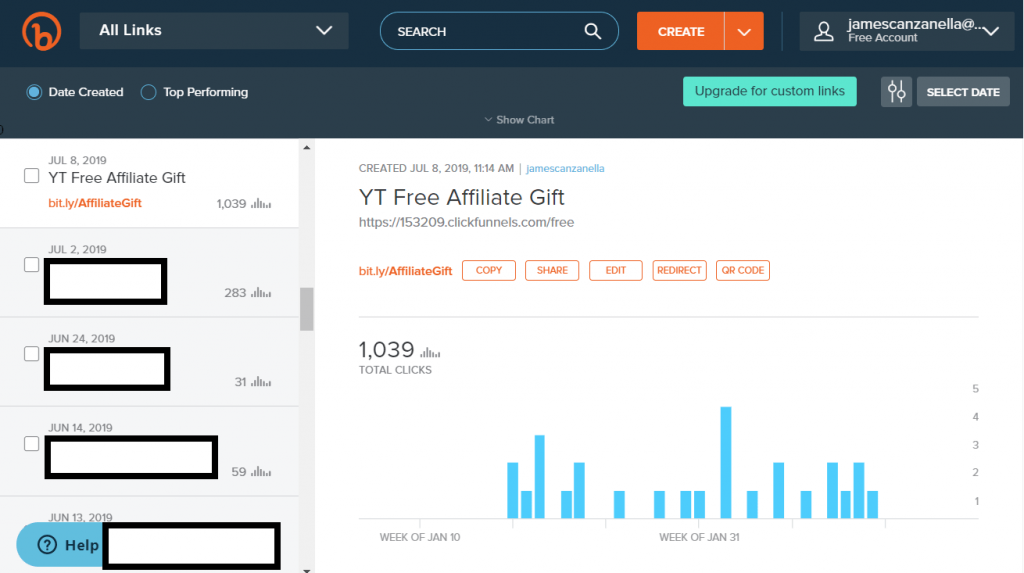This screenshot has width=1024, height=573.
Task: Click Upgrade for custom links
Action: click(769, 91)
